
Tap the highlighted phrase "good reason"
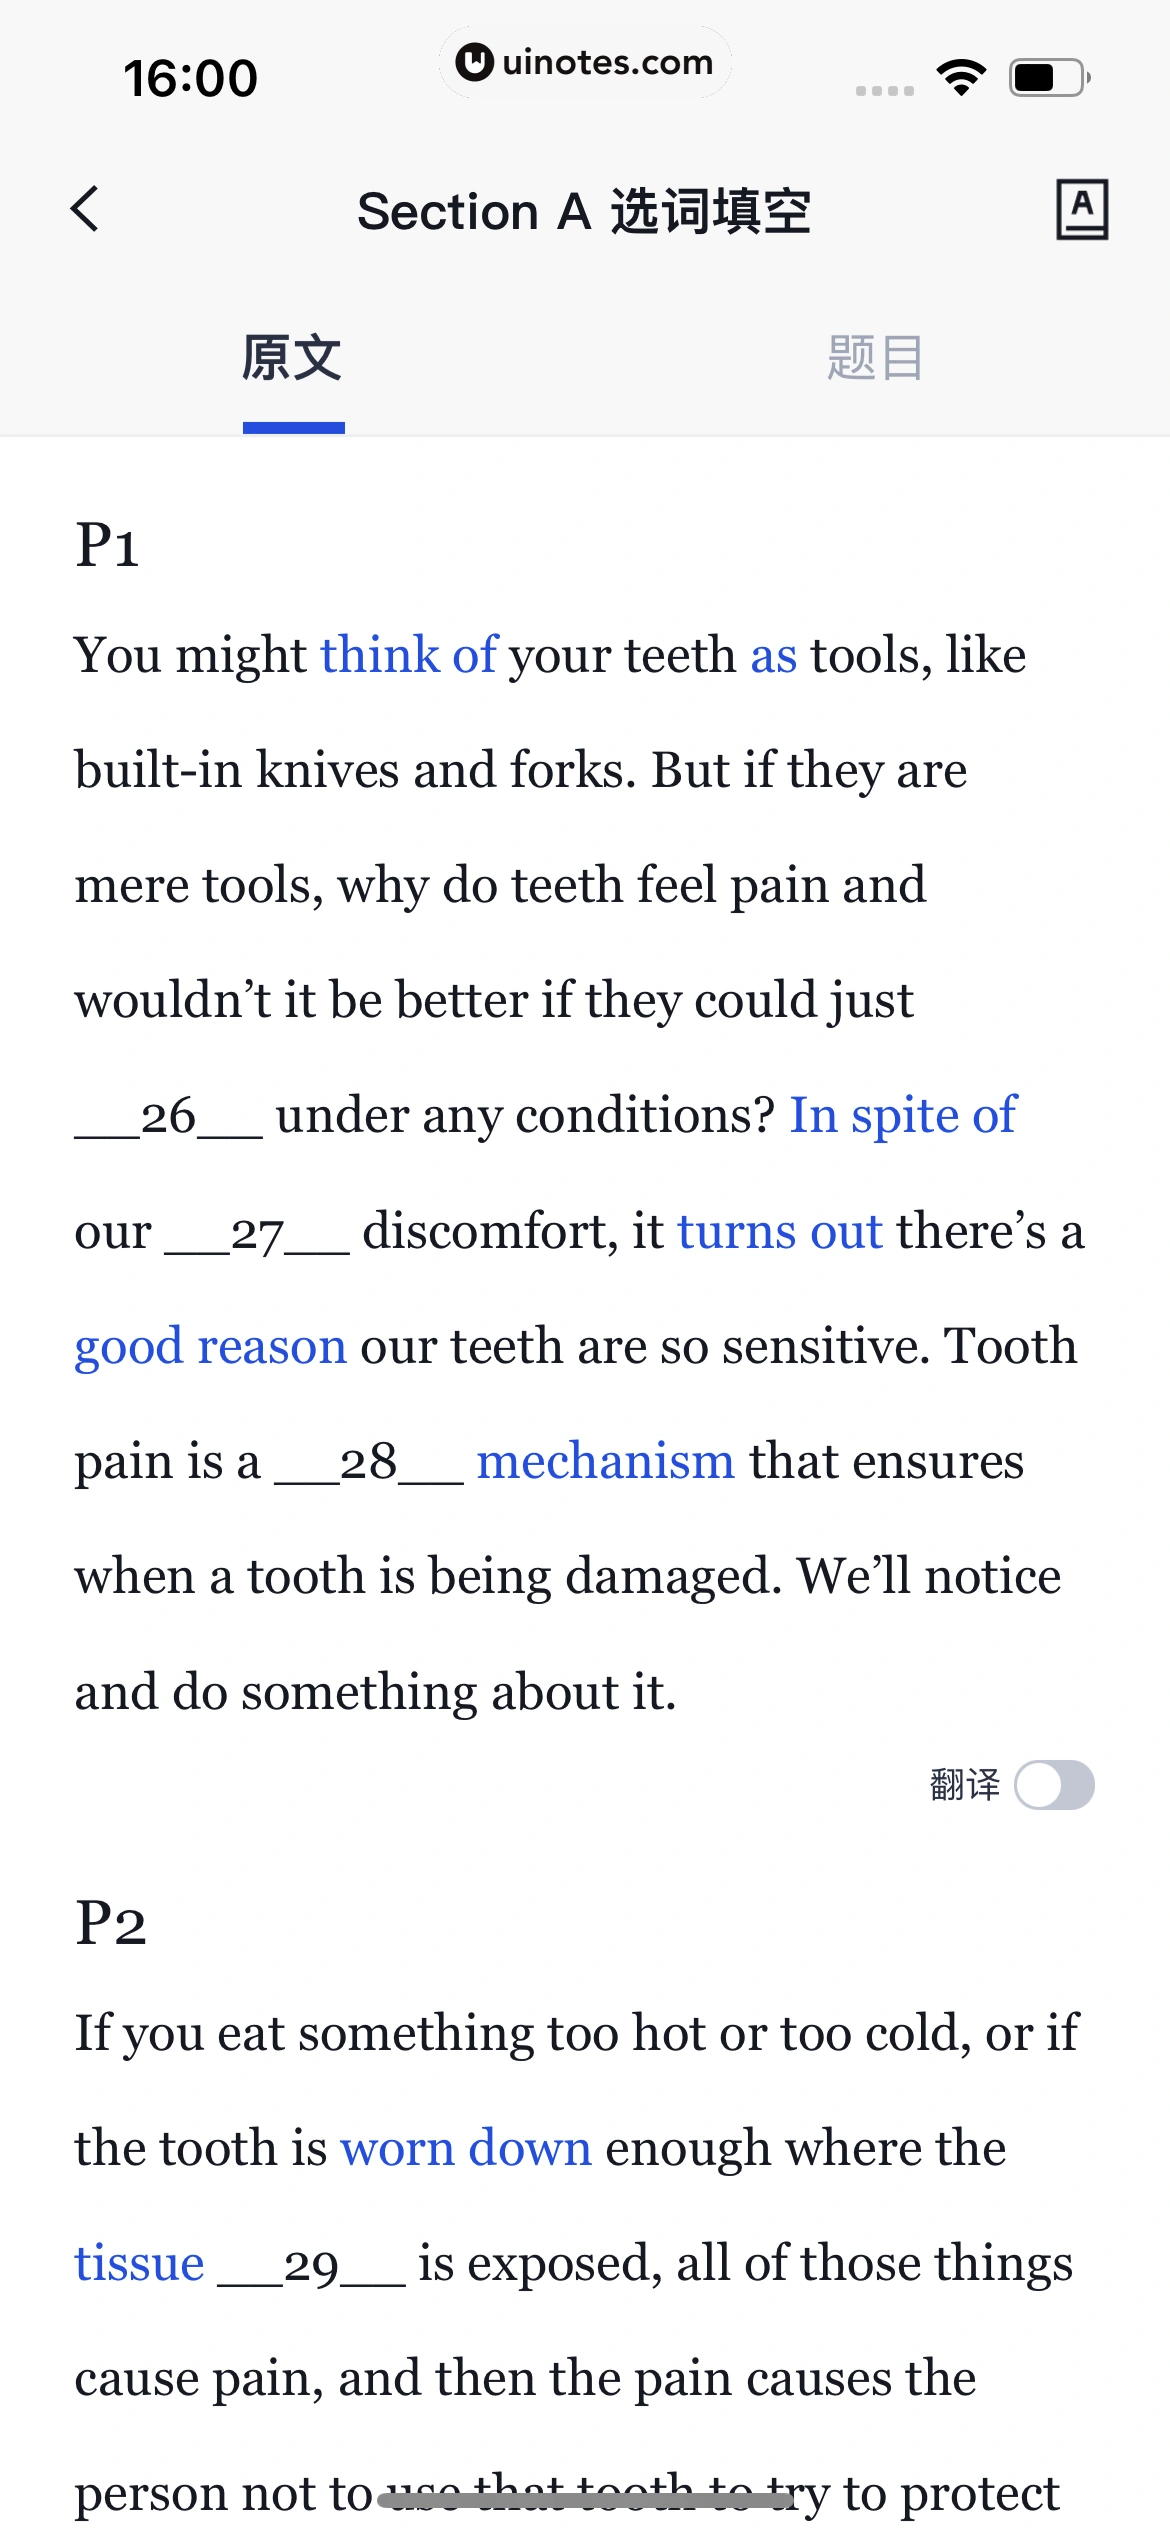(211, 1347)
